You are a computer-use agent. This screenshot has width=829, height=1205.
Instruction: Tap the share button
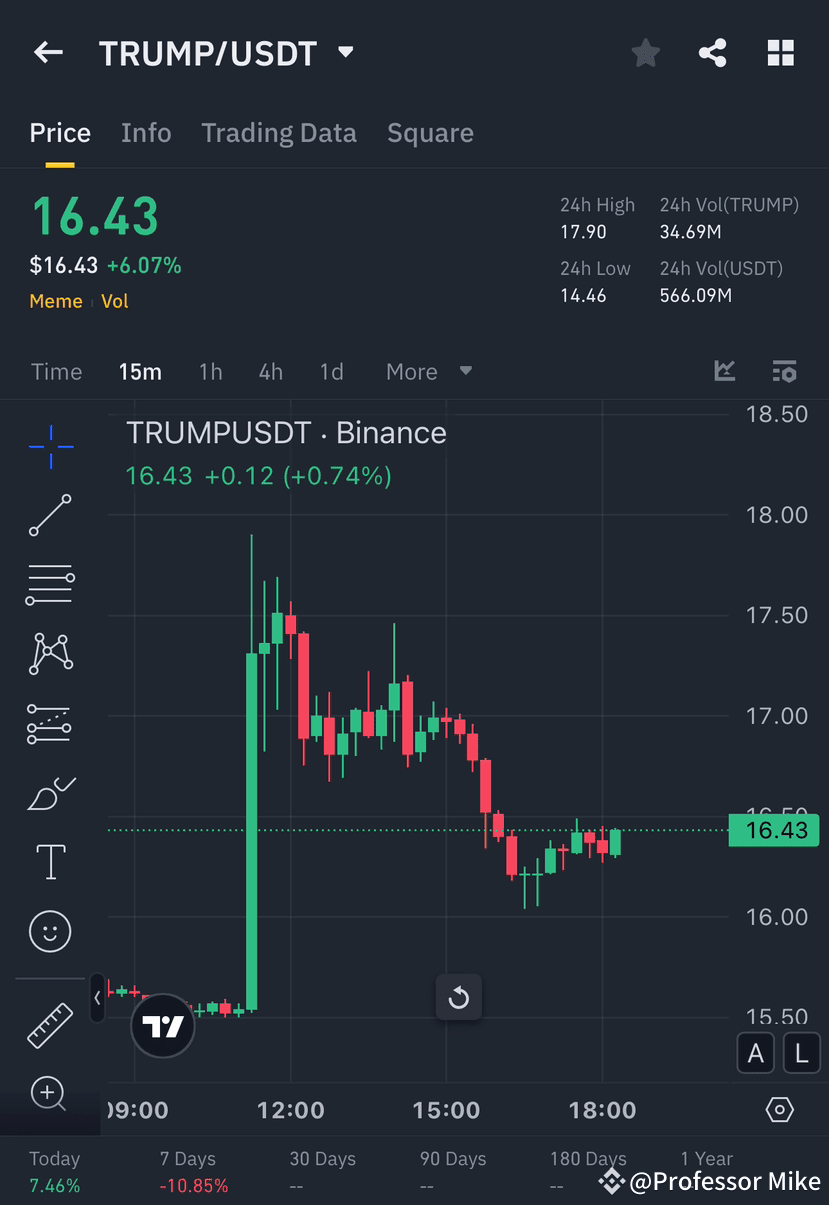713,52
